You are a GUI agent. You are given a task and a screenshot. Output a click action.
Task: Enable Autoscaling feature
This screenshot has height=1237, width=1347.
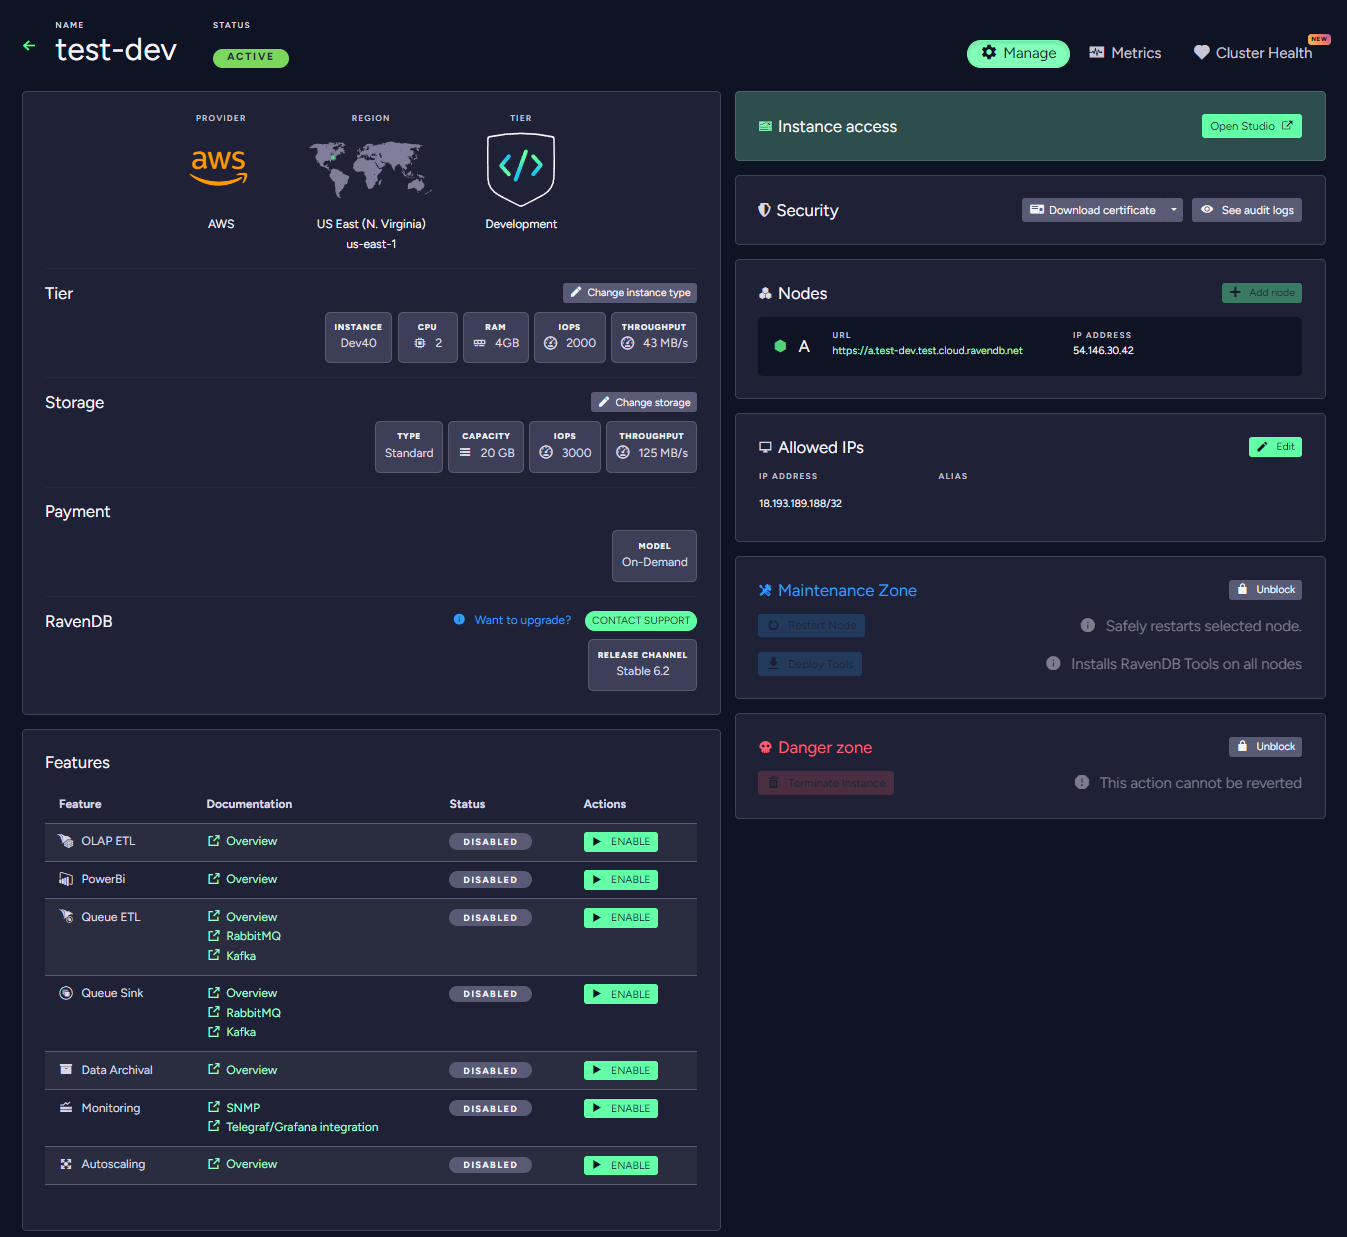(x=621, y=1166)
